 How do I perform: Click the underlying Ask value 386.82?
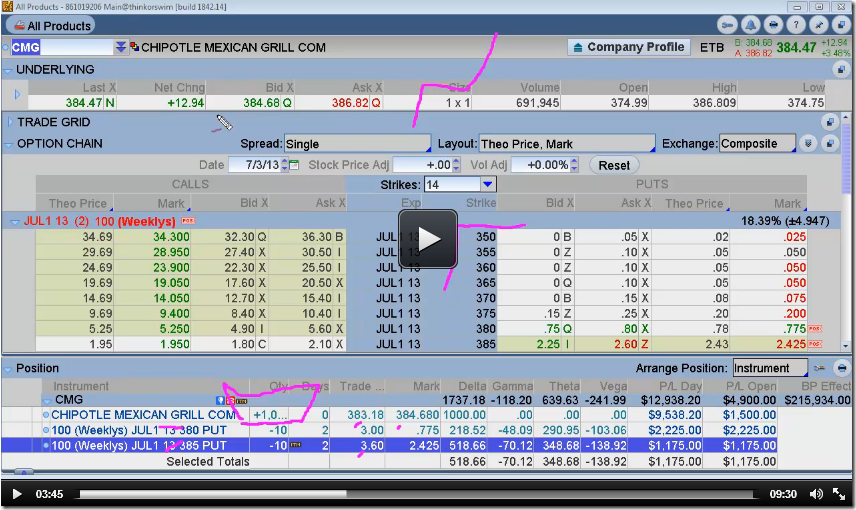pos(350,103)
